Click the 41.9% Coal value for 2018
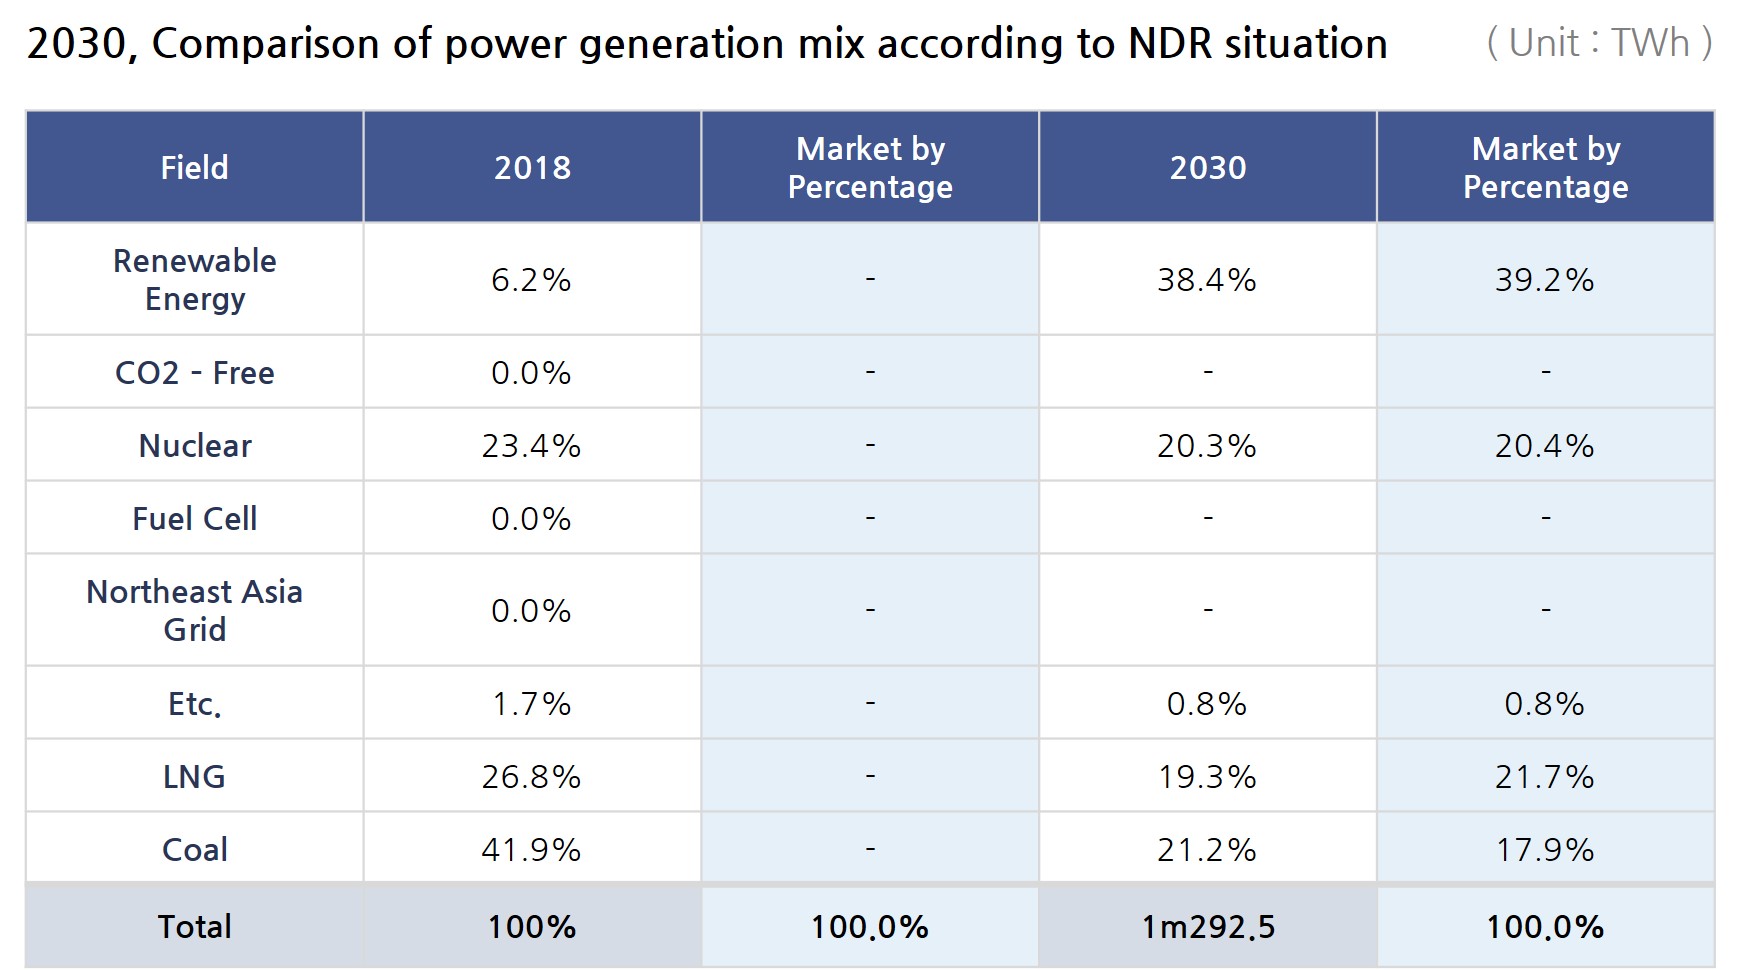The width and height of the screenshot is (1737, 970). click(531, 849)
